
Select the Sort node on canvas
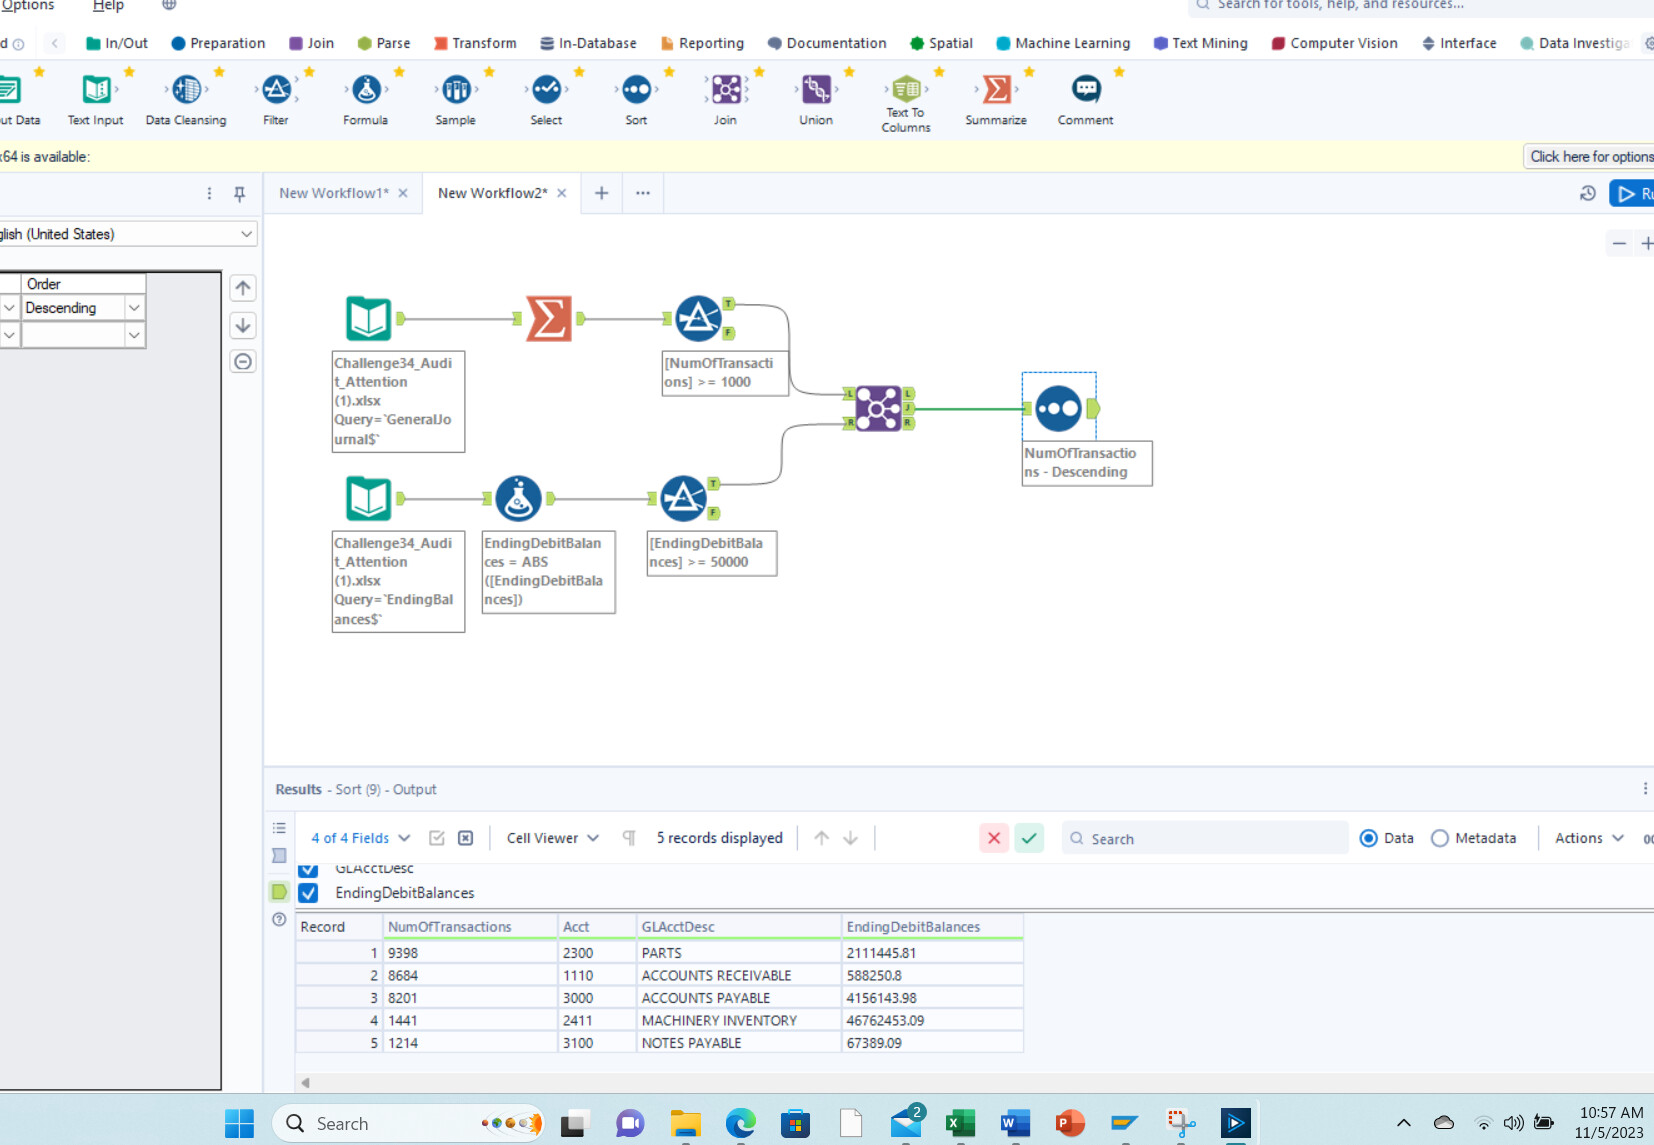point(1059,408)
